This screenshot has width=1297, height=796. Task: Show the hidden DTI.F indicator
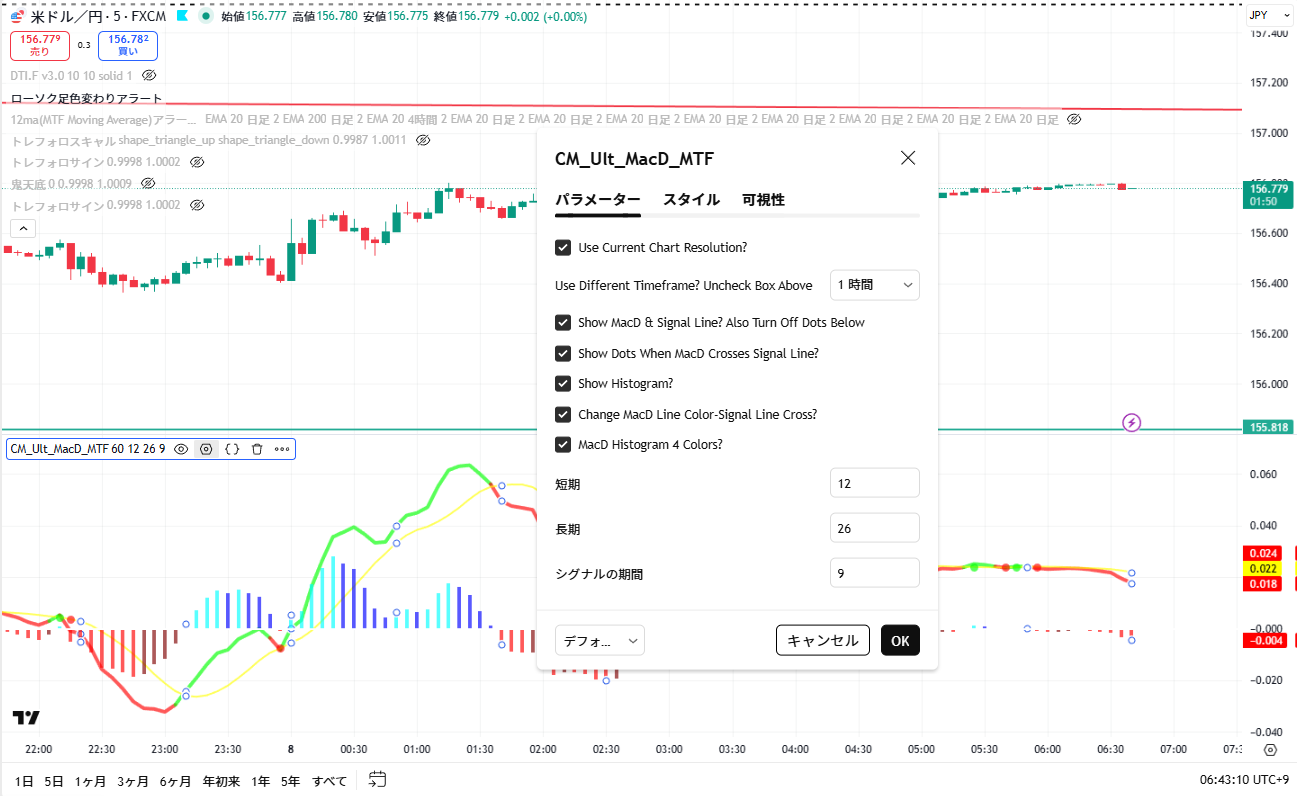coord(149,75)
